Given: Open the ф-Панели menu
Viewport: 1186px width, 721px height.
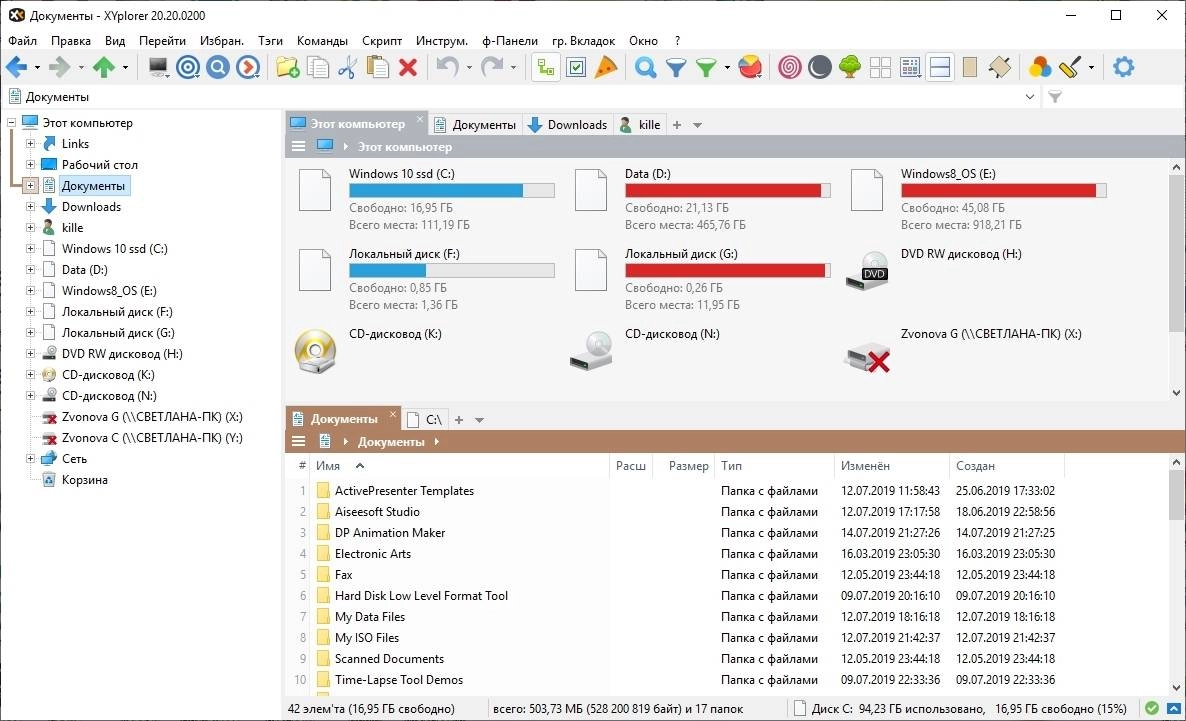Looking at the screenshot, I should coord(510,41).
